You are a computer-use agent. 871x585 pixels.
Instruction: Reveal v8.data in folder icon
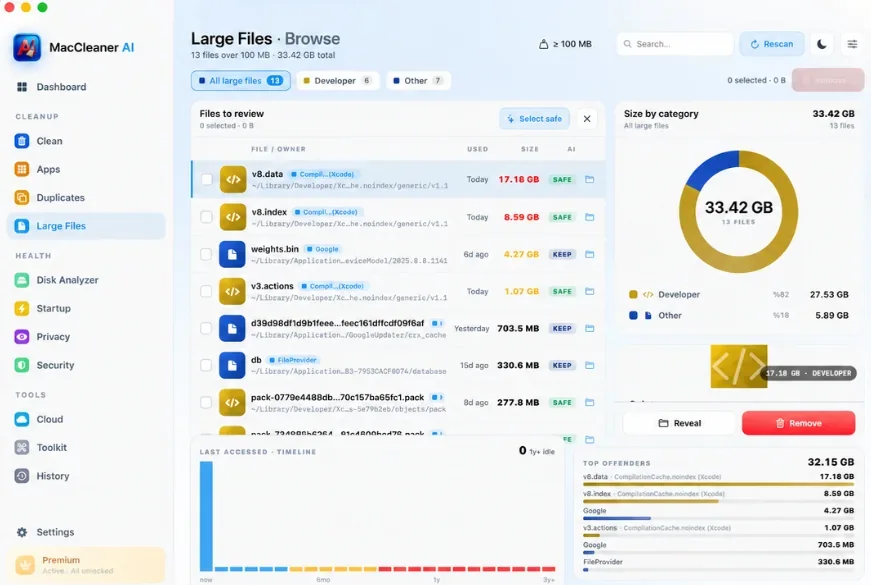589,179
